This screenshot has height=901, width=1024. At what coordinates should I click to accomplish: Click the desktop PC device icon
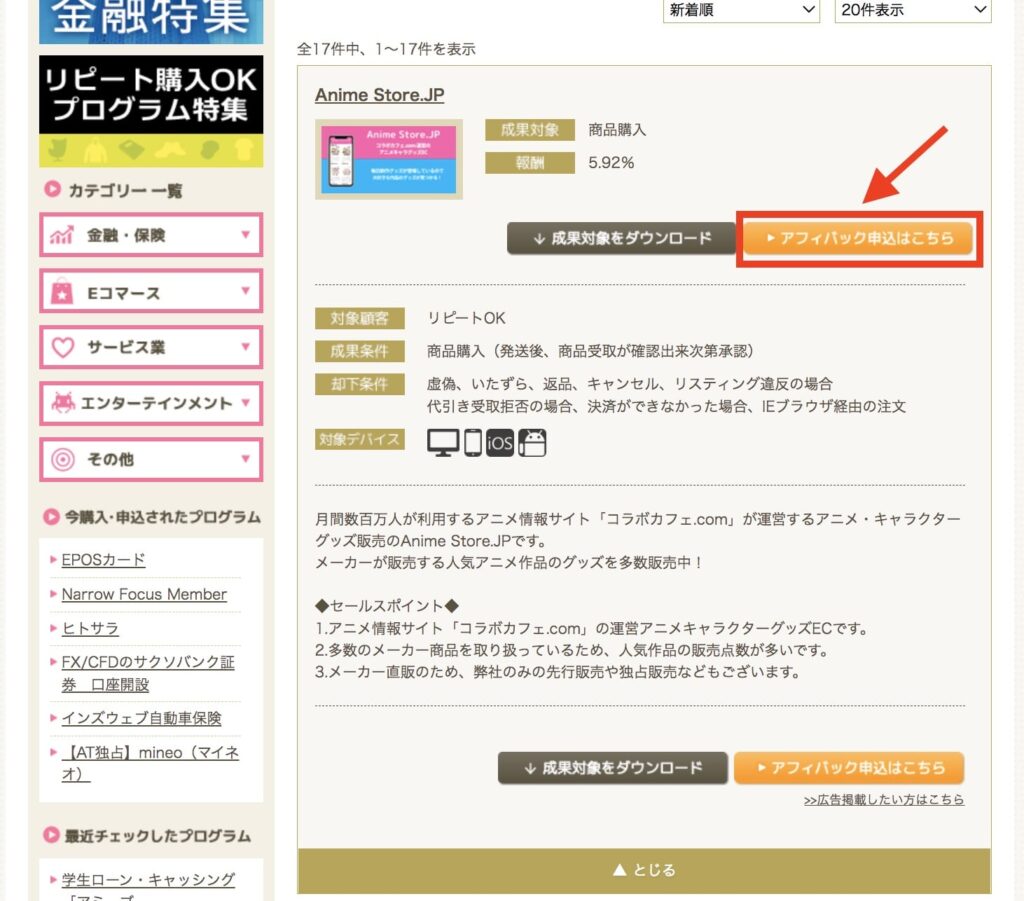[x=443, y=442]
